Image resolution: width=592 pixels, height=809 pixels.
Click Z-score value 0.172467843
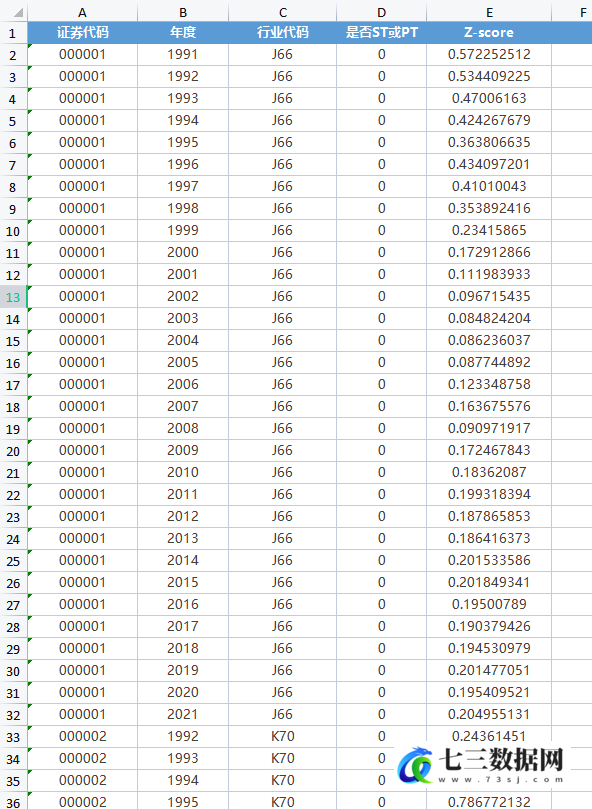pos(489,450)
